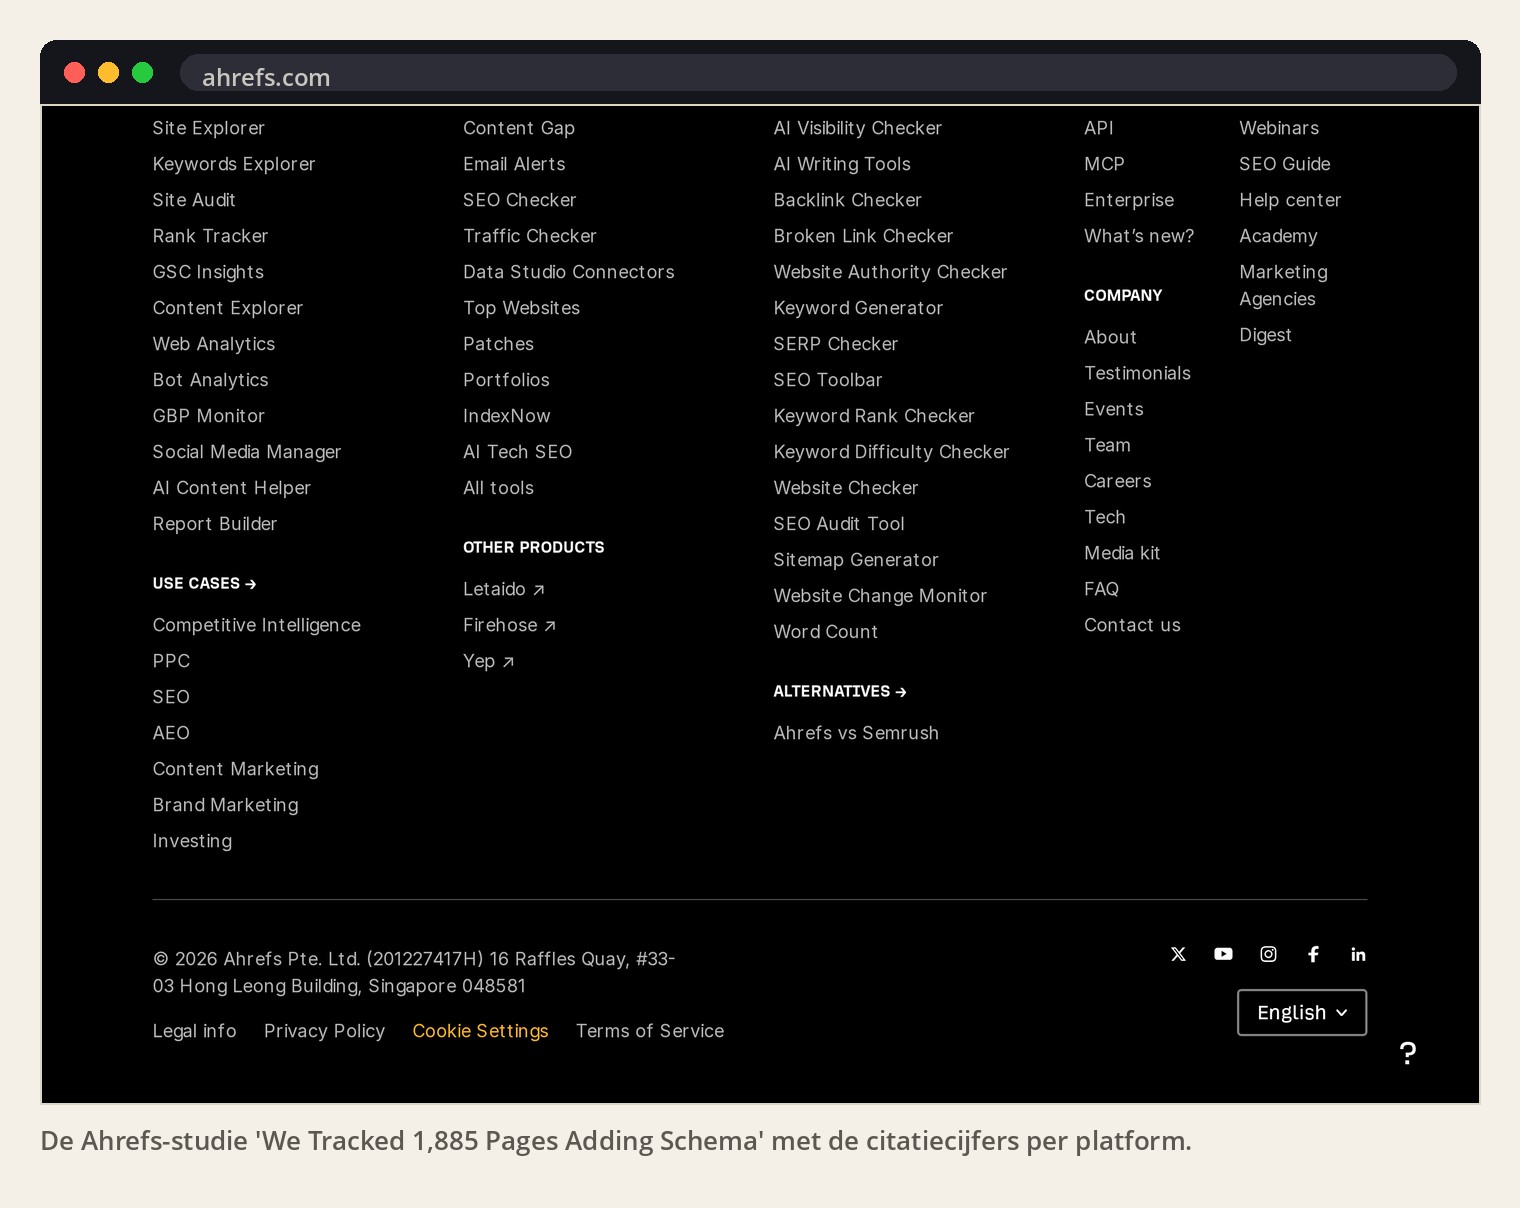The image size is (1520, 1208).
Task: Open Site Audit
Action: [194, 200]
